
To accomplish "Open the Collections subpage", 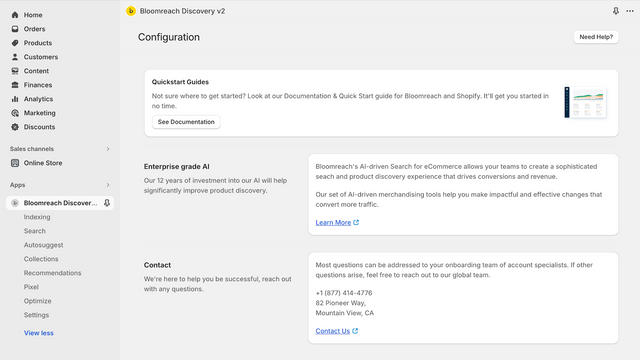I will point(41,259).
